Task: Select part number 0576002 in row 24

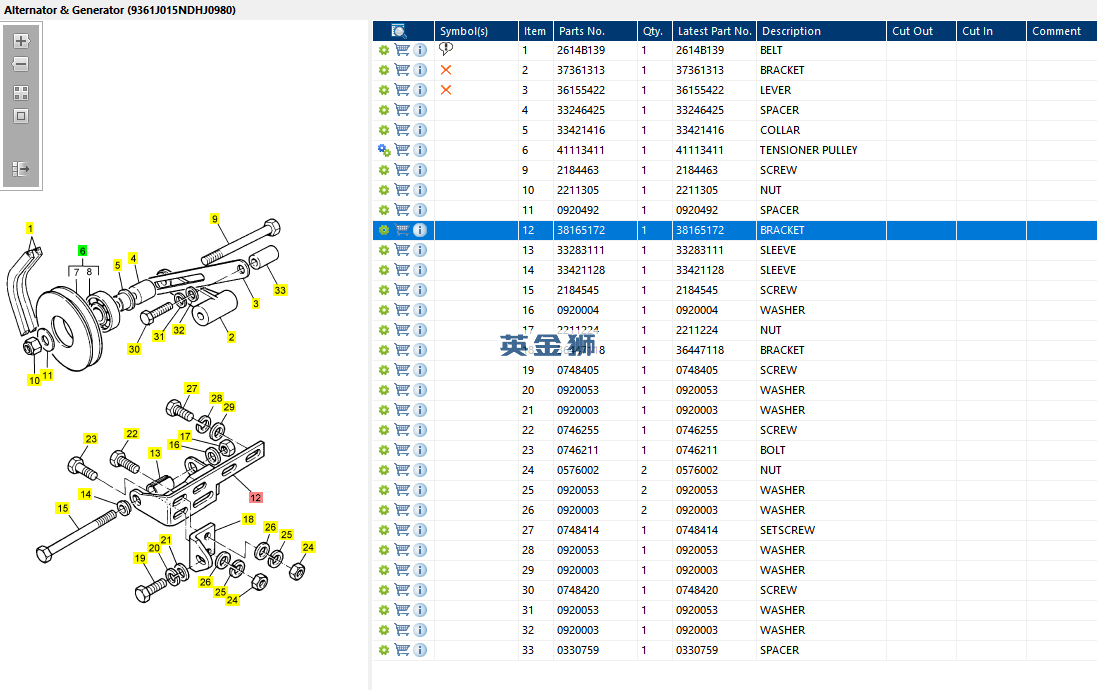Action: pyautogui.click(x=578, y=470)
